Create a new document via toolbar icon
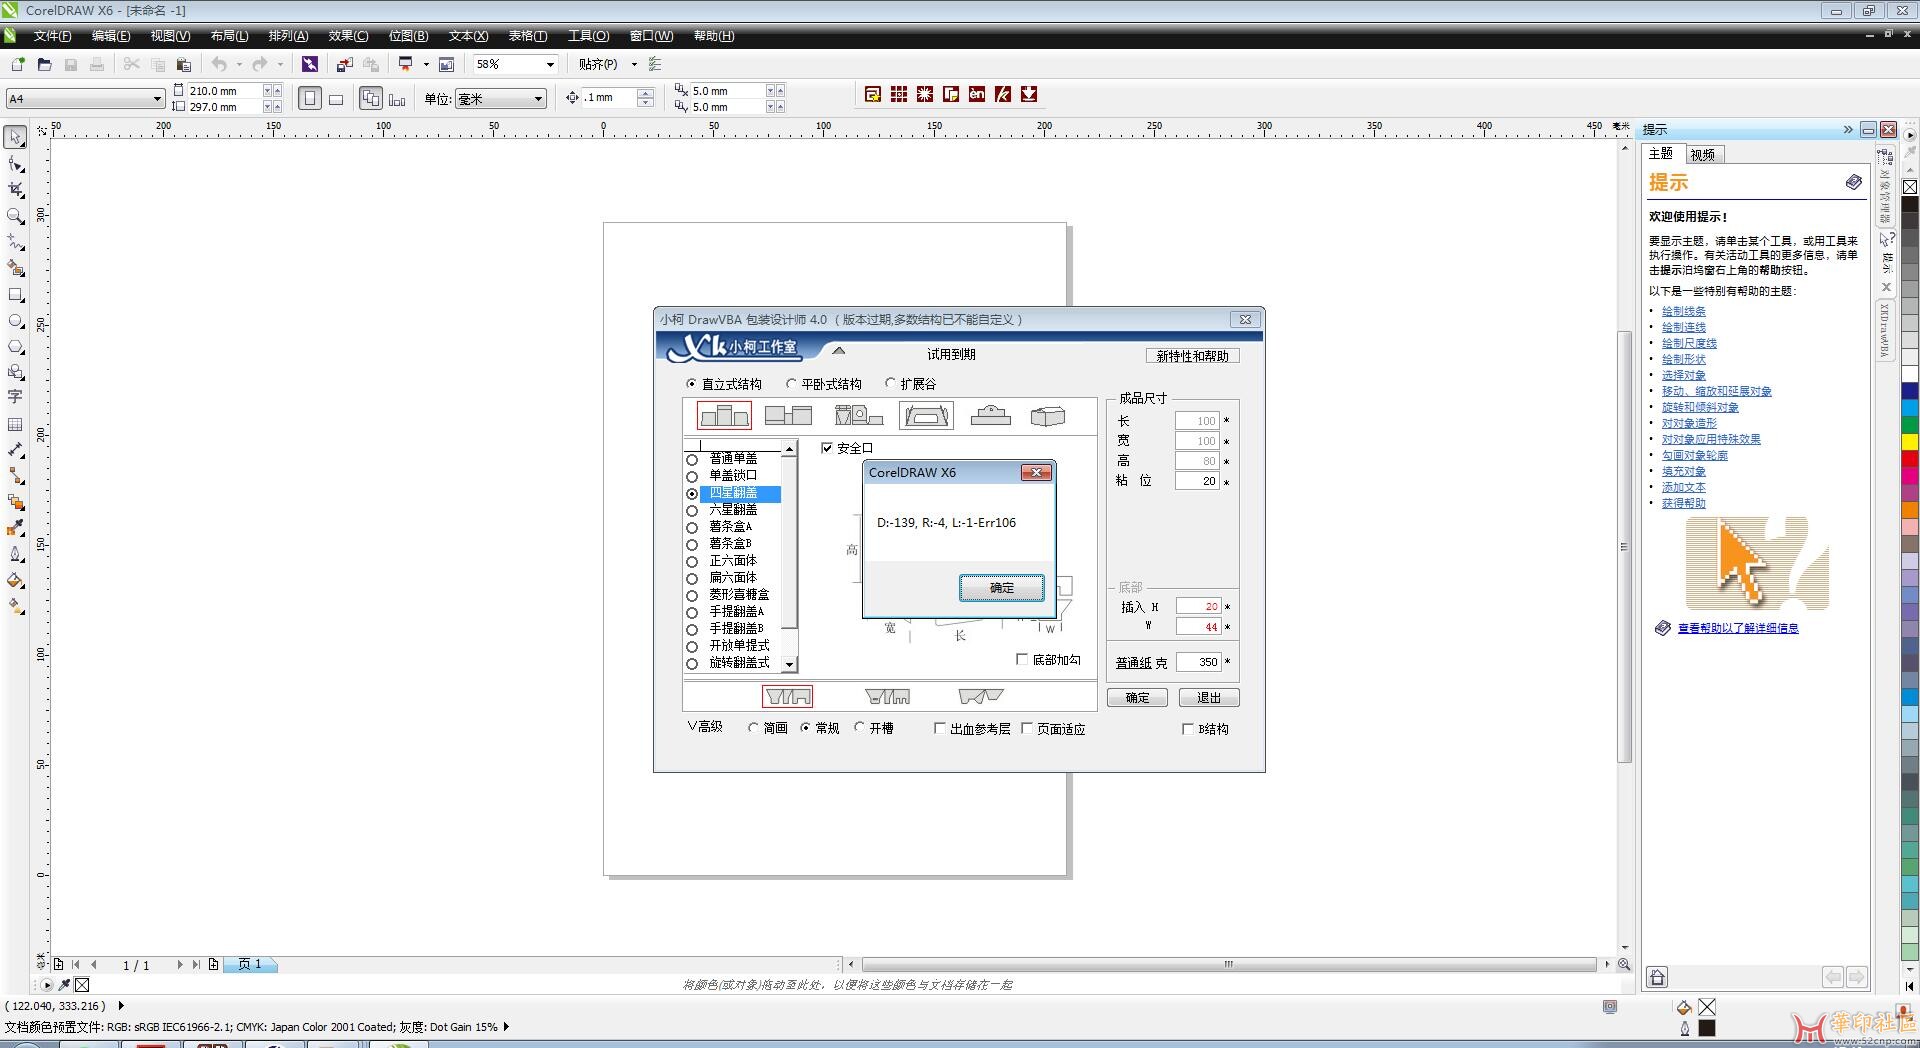 pos(17,64)
